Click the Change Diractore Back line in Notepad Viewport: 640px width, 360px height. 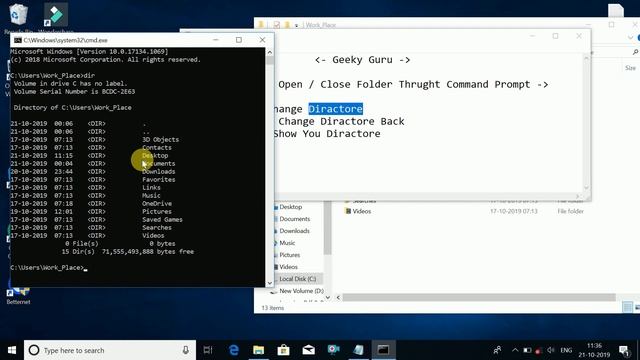[x=341, y=121]
